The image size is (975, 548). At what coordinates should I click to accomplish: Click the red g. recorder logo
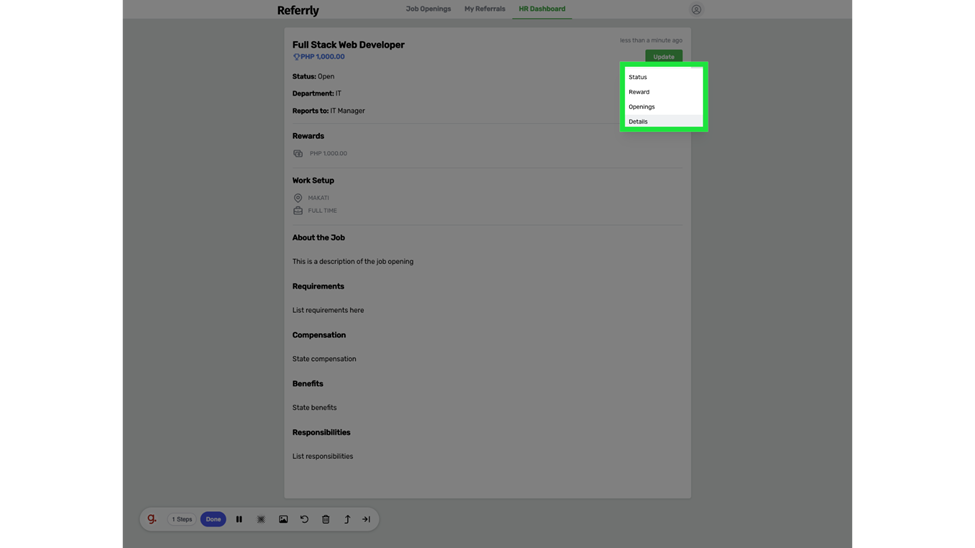[152, 519]
